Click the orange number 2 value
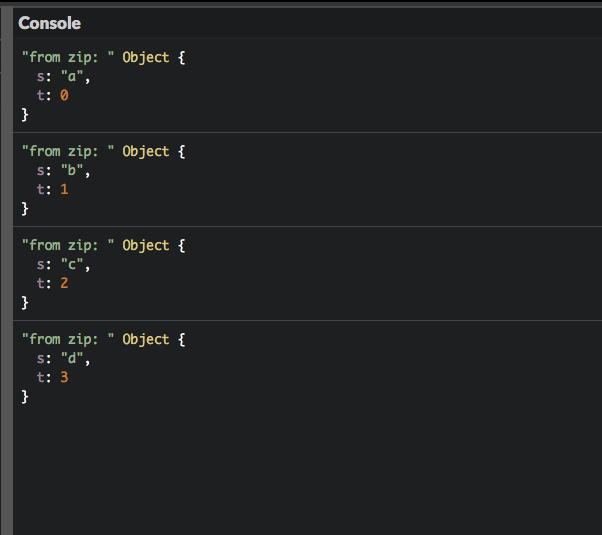 click(64, 284)
